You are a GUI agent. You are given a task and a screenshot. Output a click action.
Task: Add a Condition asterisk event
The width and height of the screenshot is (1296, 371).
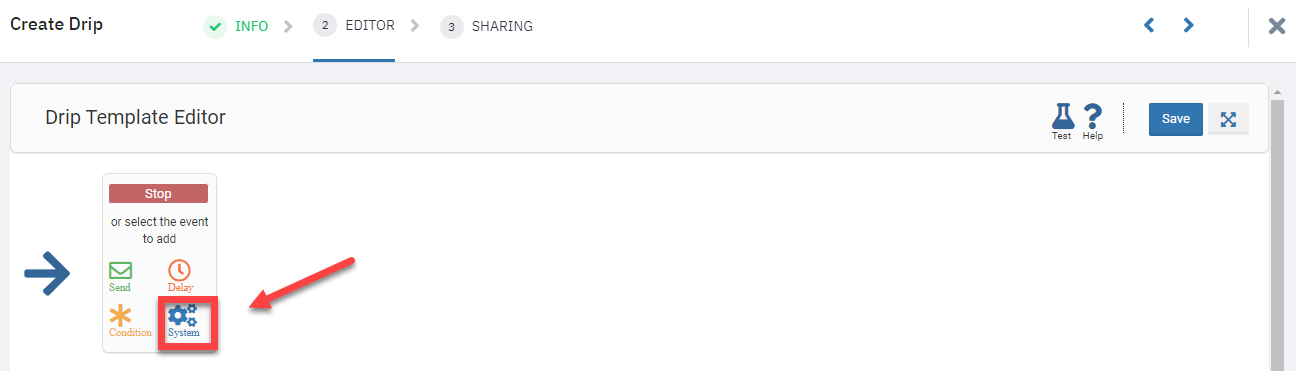click(129, 321)
